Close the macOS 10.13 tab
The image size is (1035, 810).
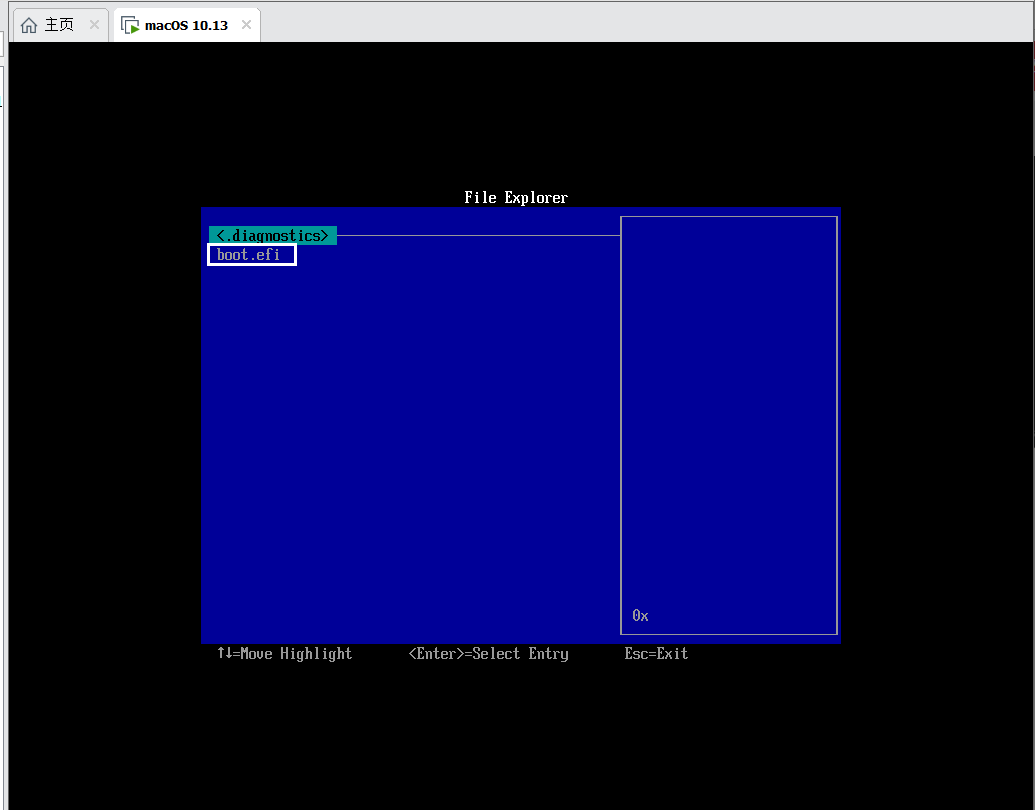click(246, 24)
